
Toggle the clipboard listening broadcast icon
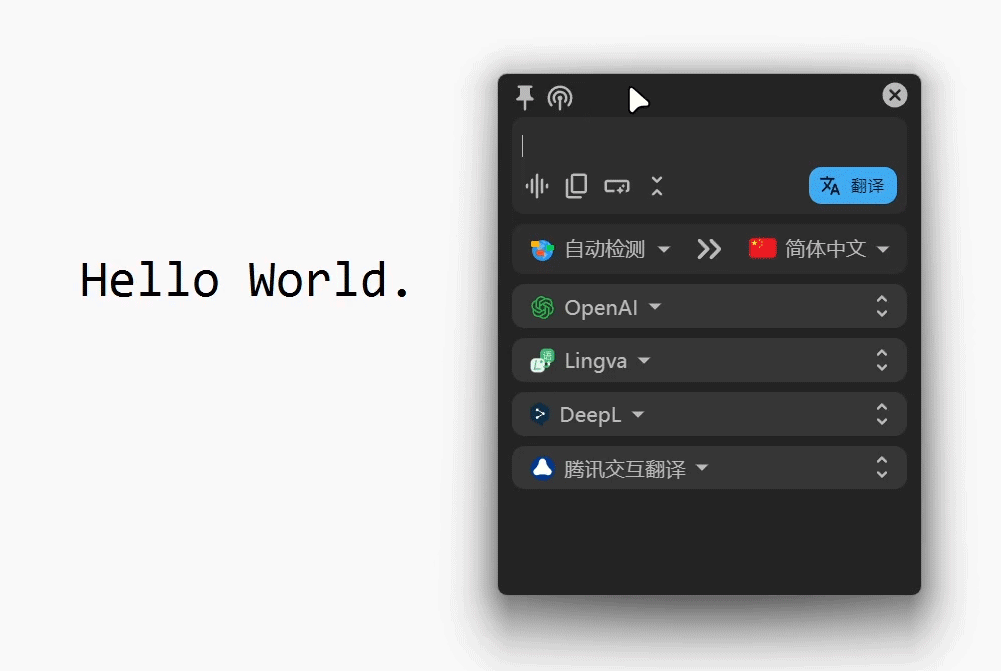click(560, 98)
